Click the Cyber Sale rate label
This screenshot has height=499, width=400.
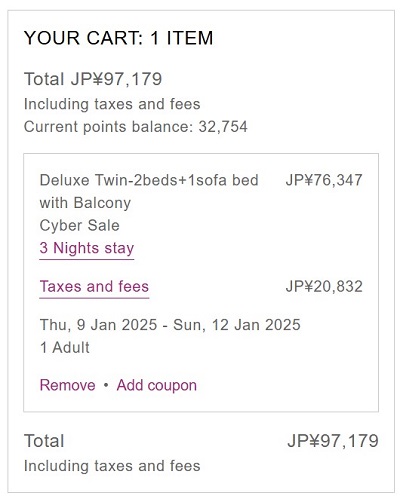pos(80,226)
